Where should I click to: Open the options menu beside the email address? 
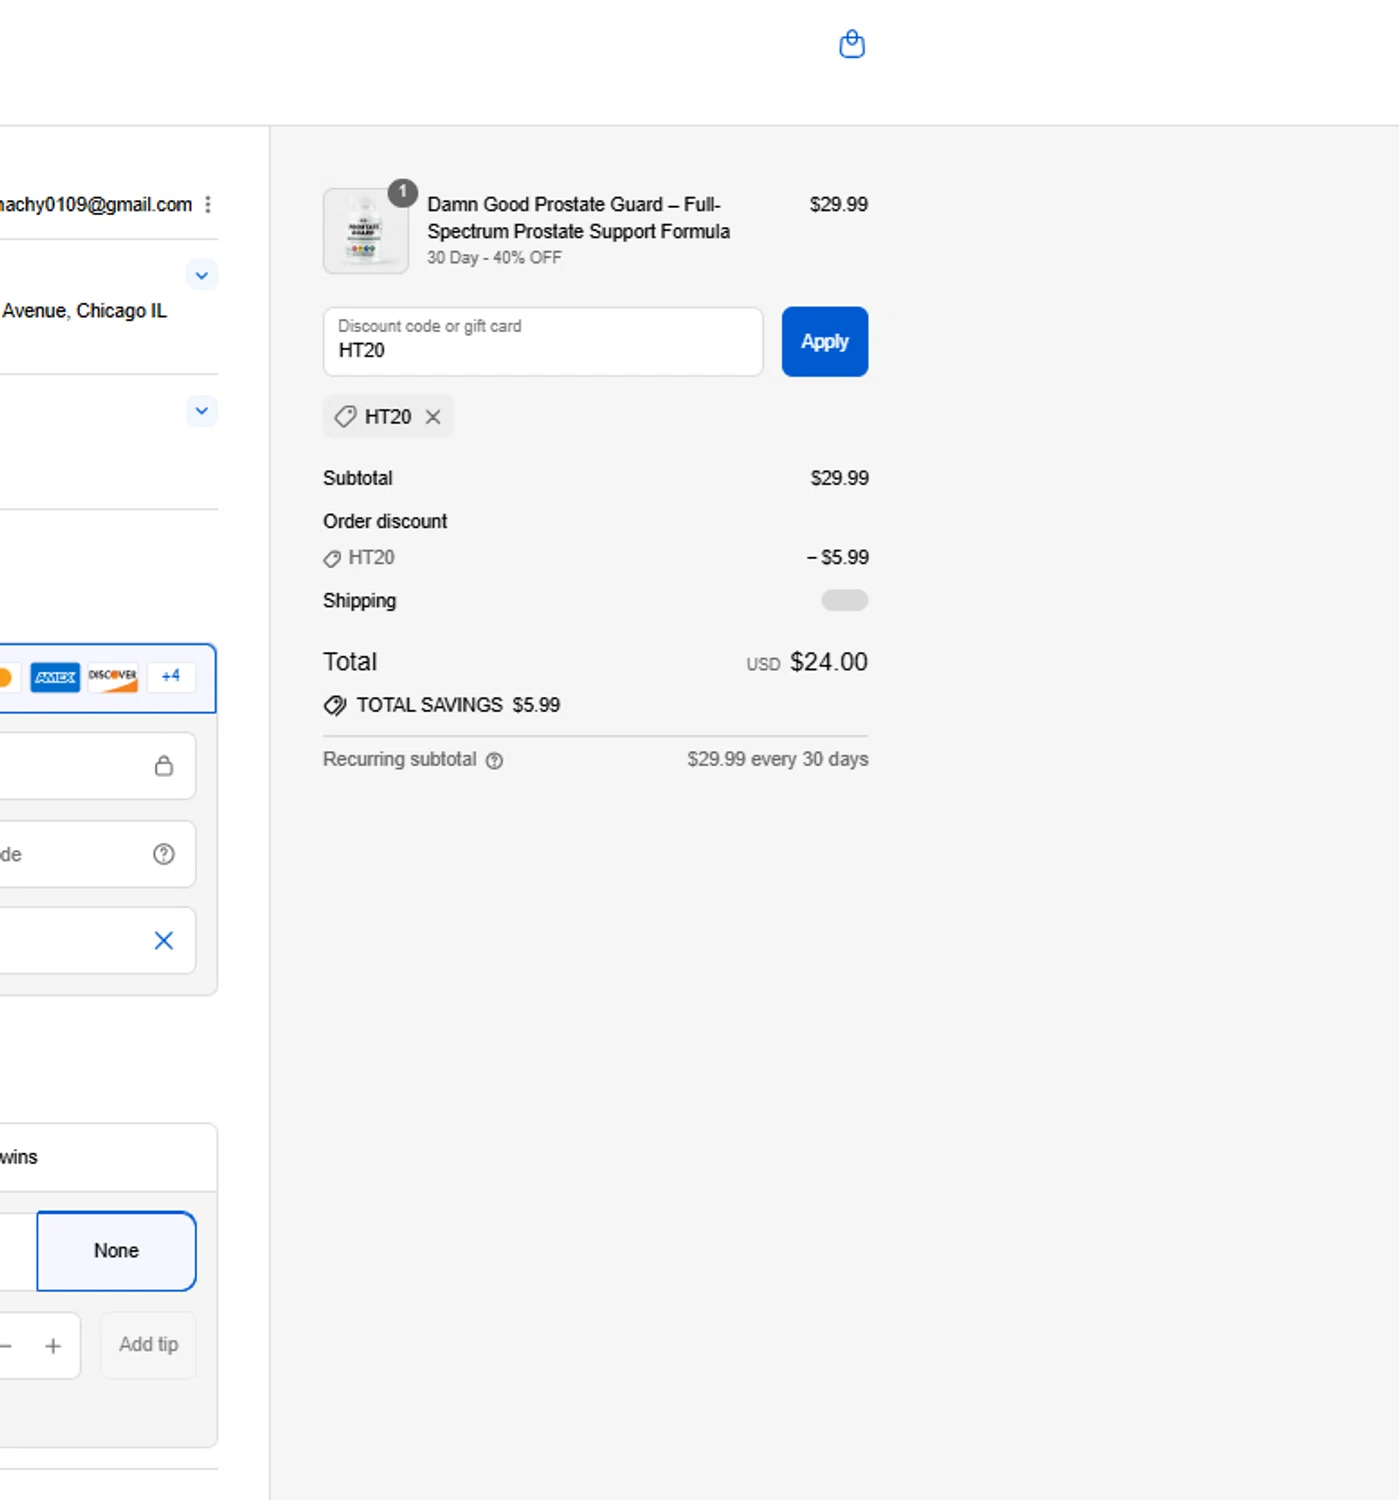pyautogui.click(x=208, y=204)
